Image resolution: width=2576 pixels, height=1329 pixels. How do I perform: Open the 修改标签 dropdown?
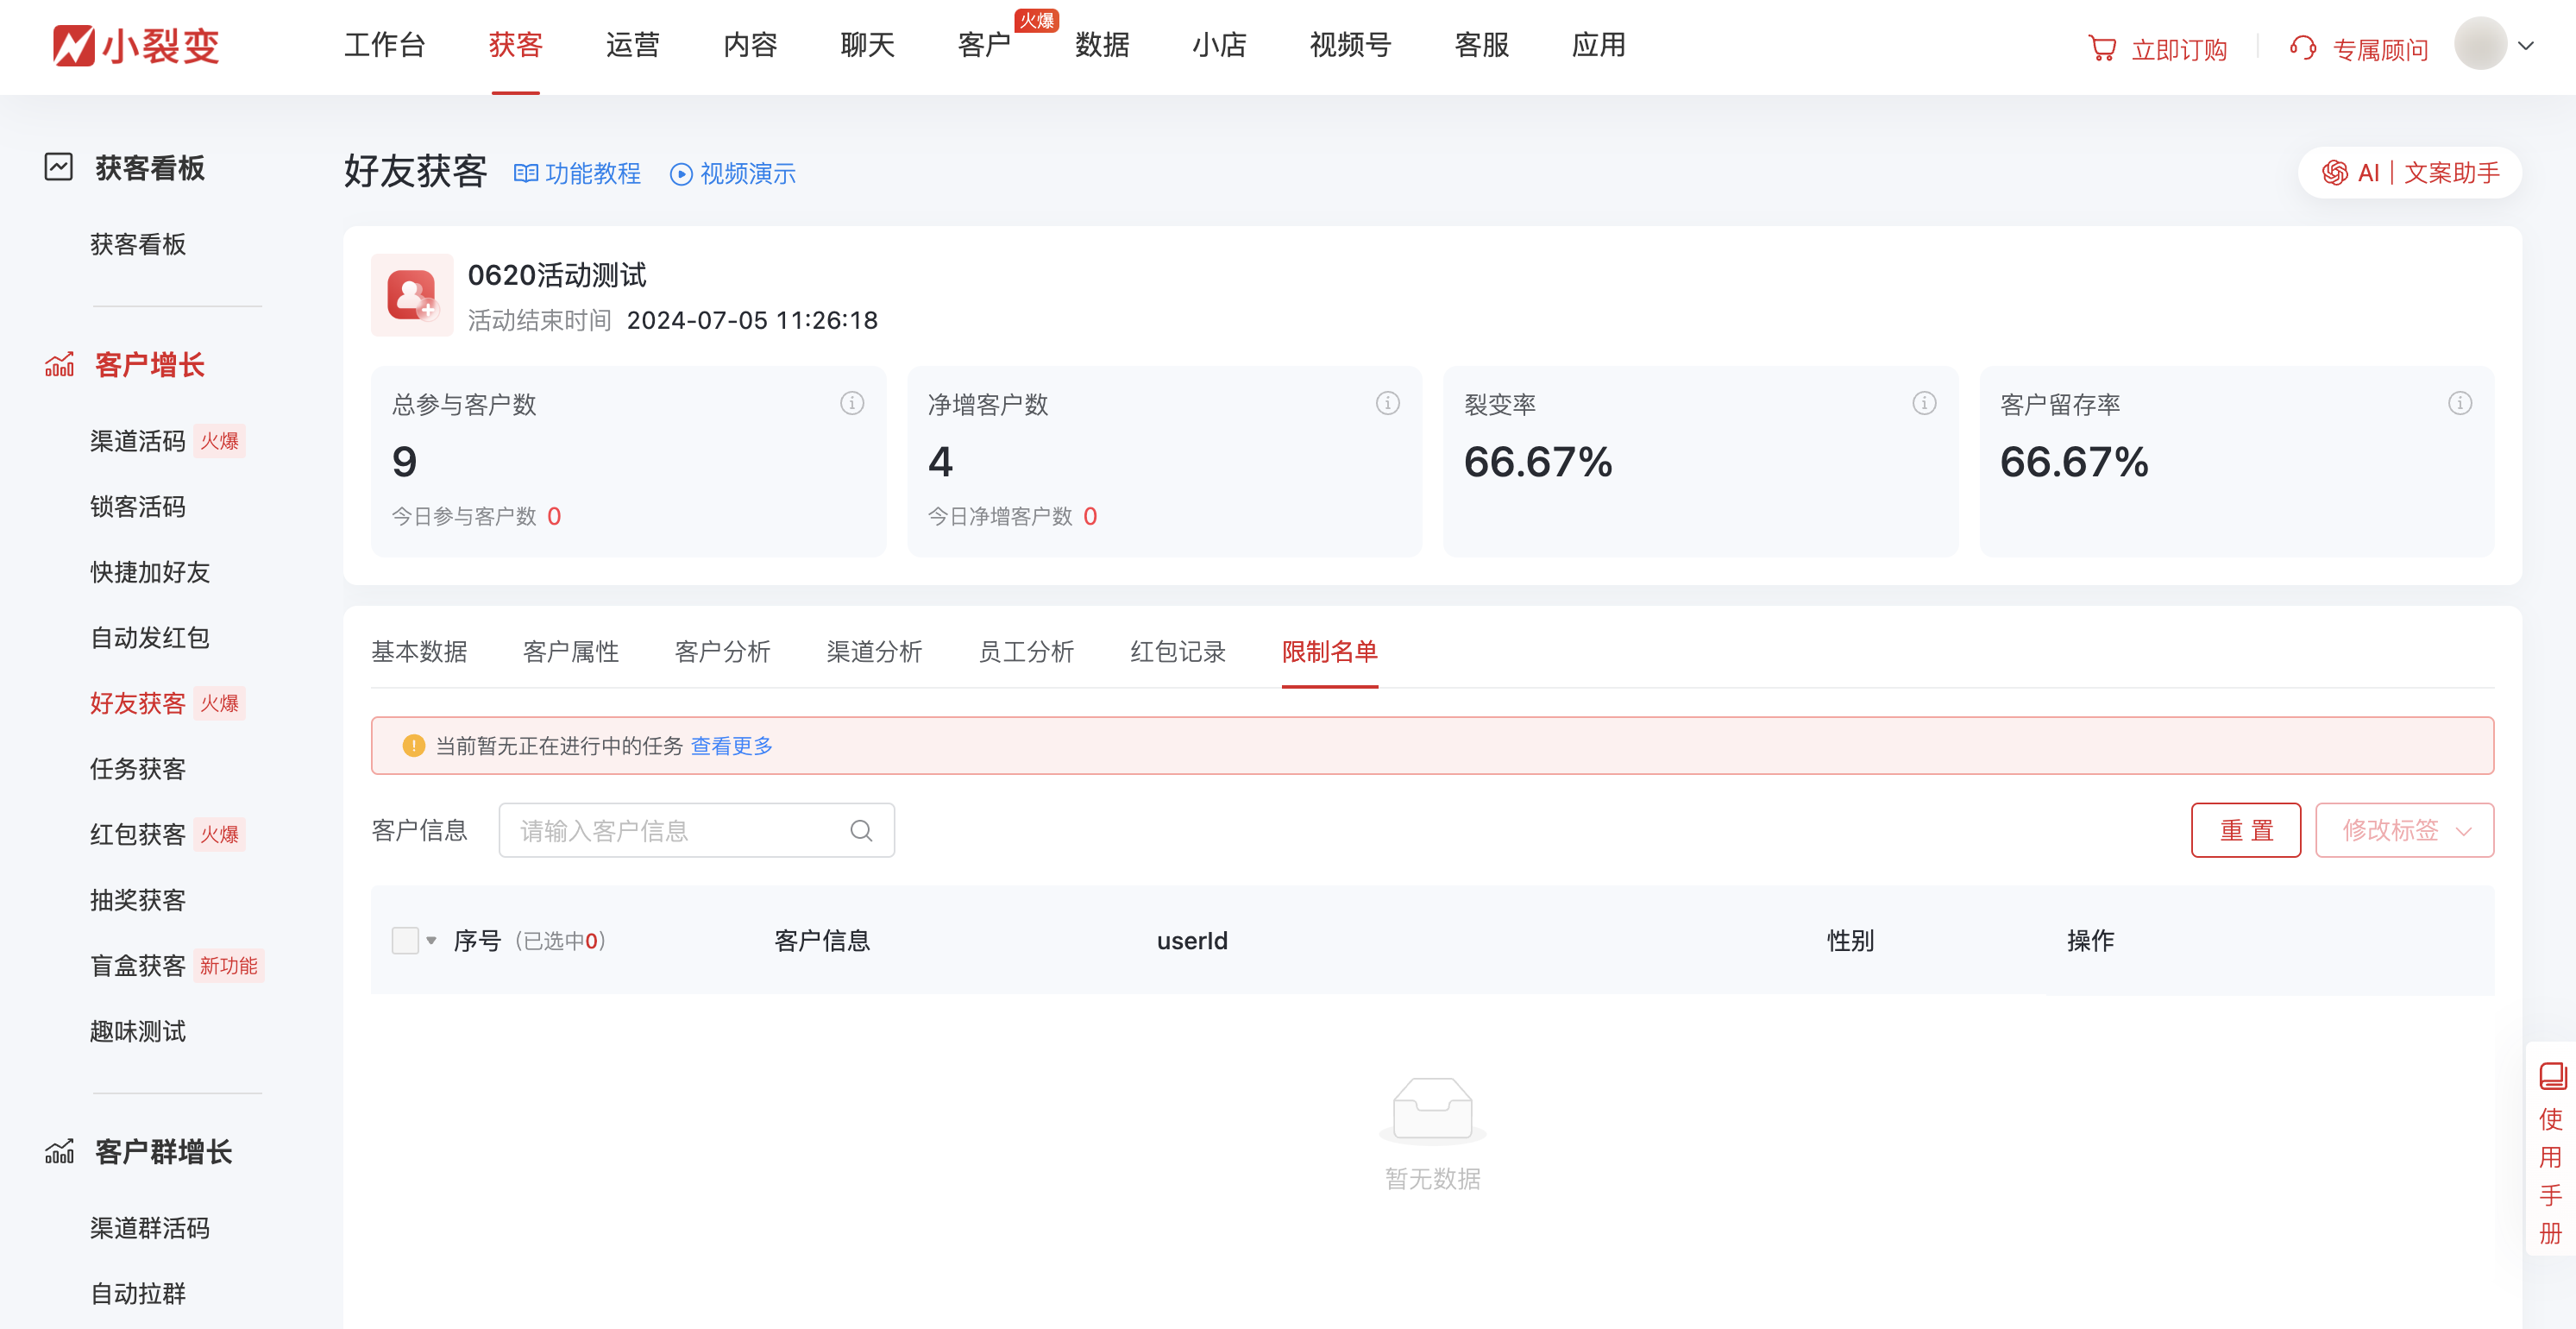(2404, 830)
